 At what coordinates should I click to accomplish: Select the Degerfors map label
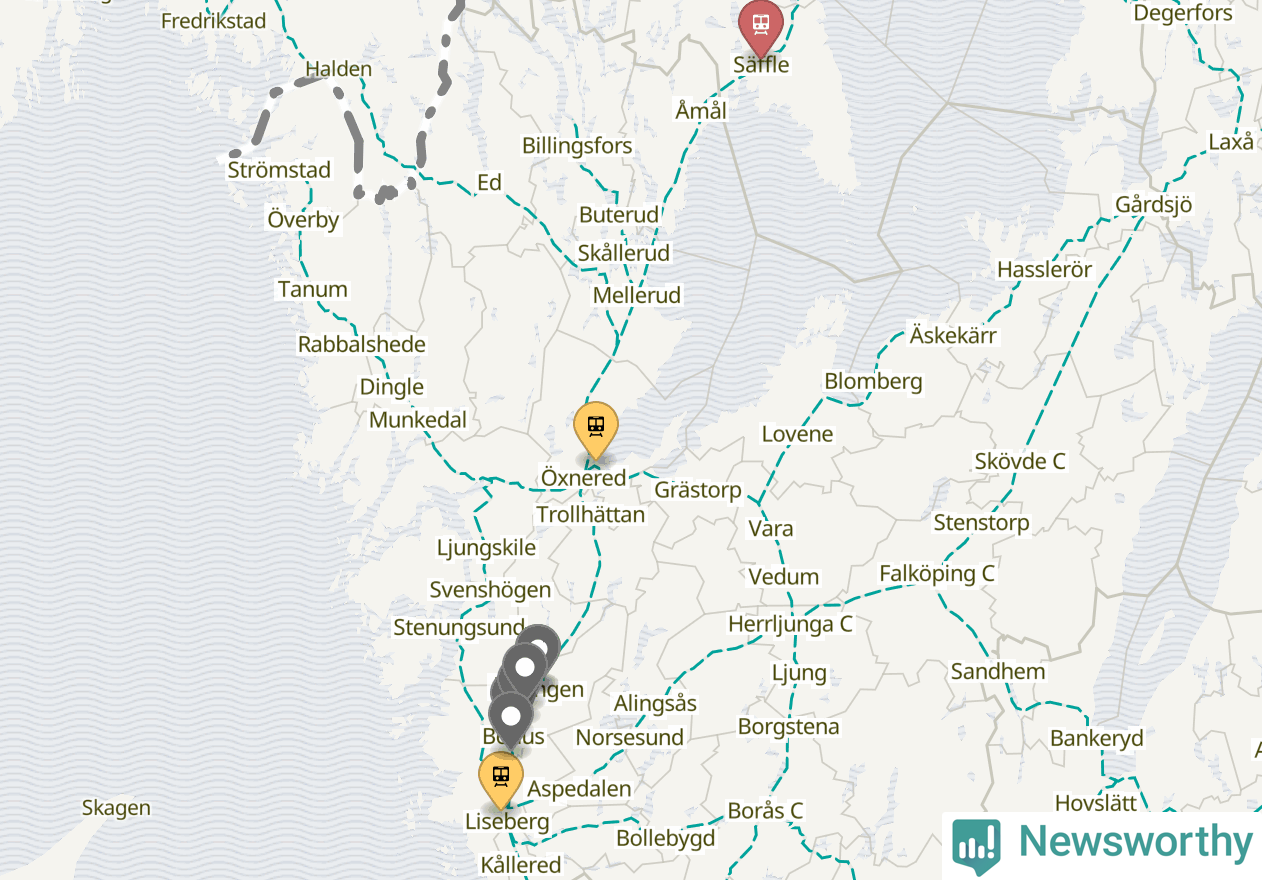(x=1183, y=13)
